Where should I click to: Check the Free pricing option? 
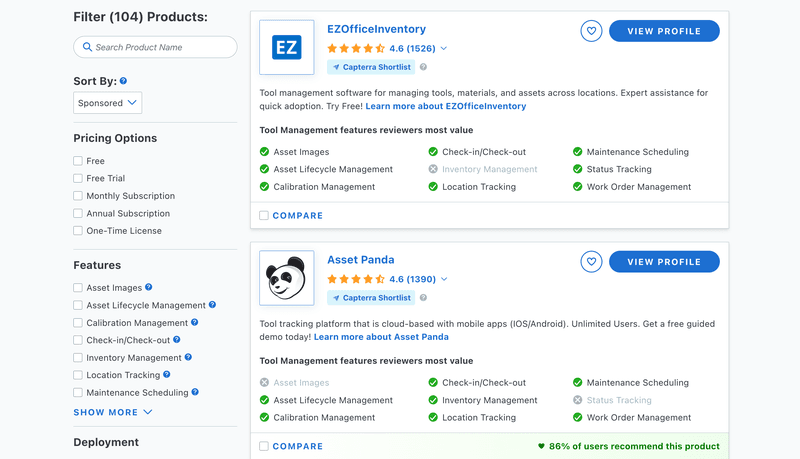pos(78,161)
